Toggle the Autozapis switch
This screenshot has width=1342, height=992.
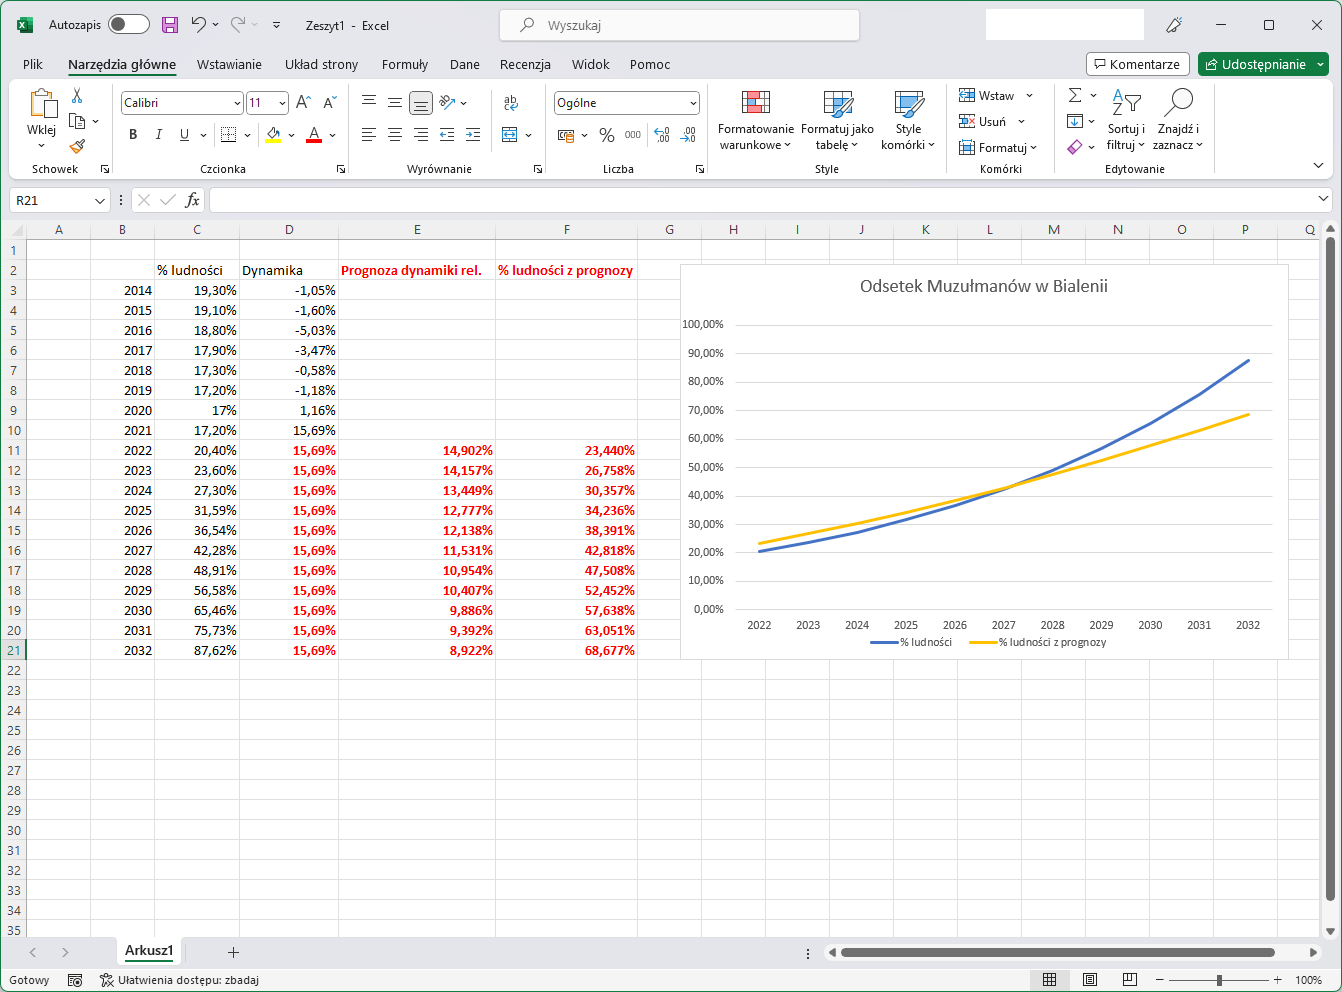(x=129, y=25)
